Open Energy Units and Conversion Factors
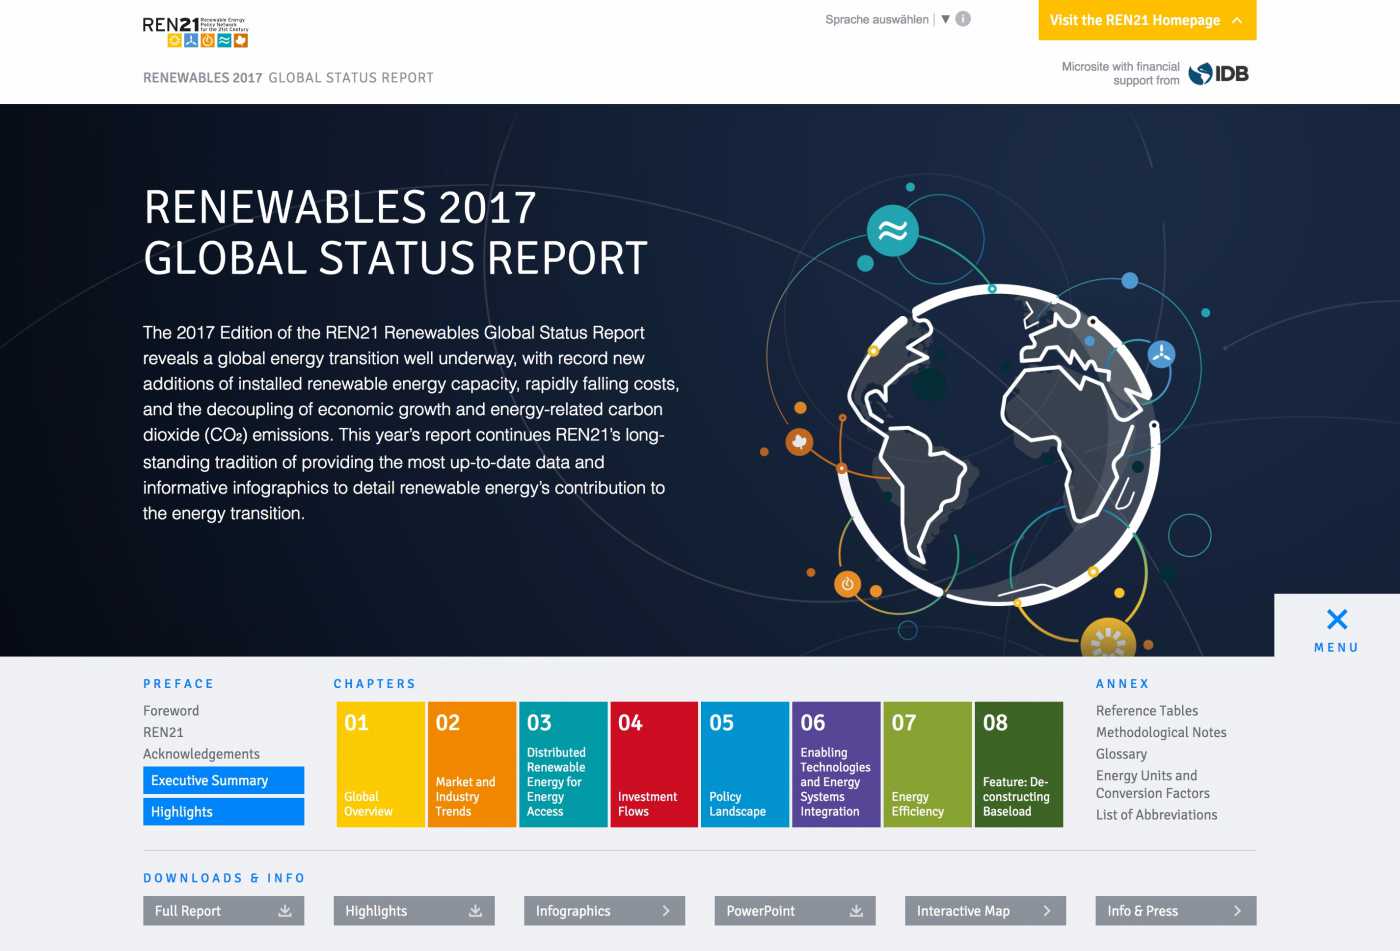1400x951 pixels. click(1153, 785)
